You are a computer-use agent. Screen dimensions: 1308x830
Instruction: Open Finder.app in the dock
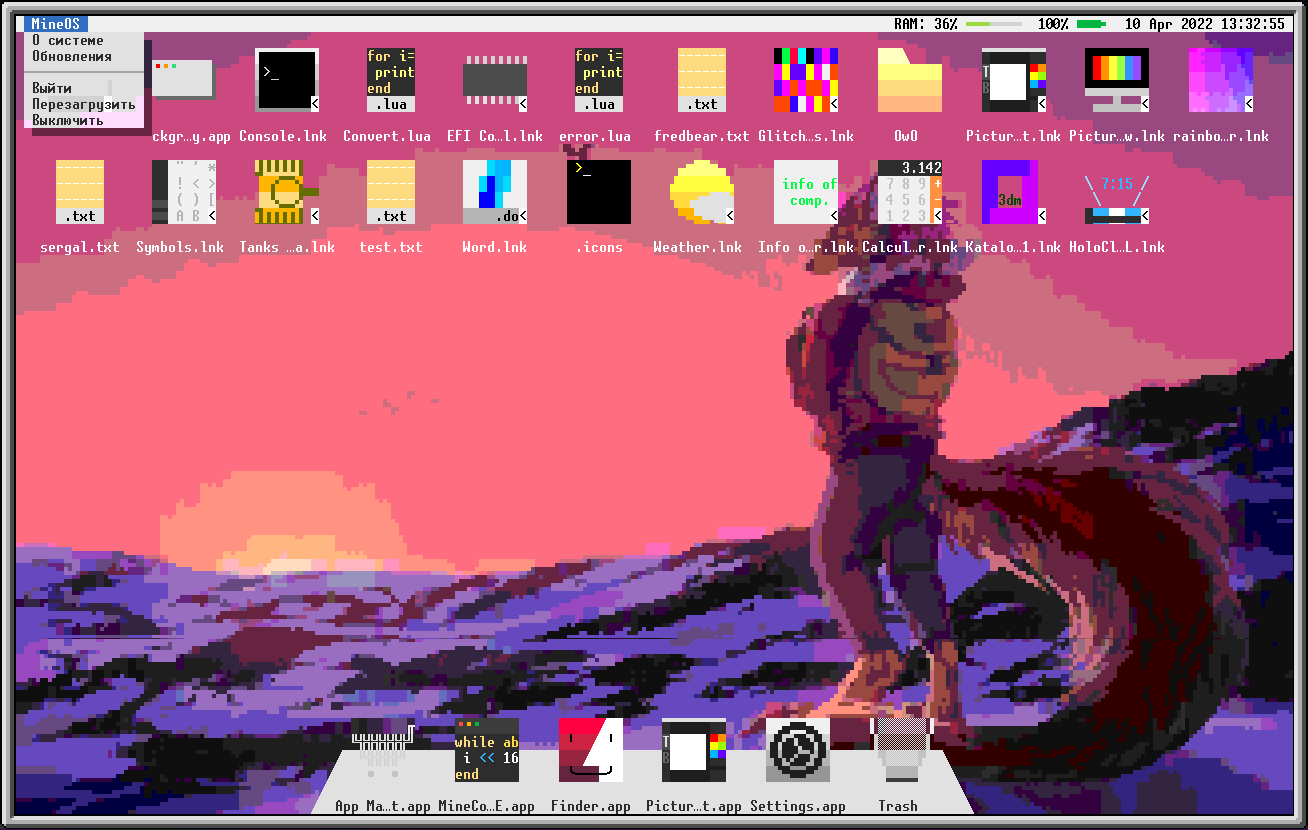591,750
